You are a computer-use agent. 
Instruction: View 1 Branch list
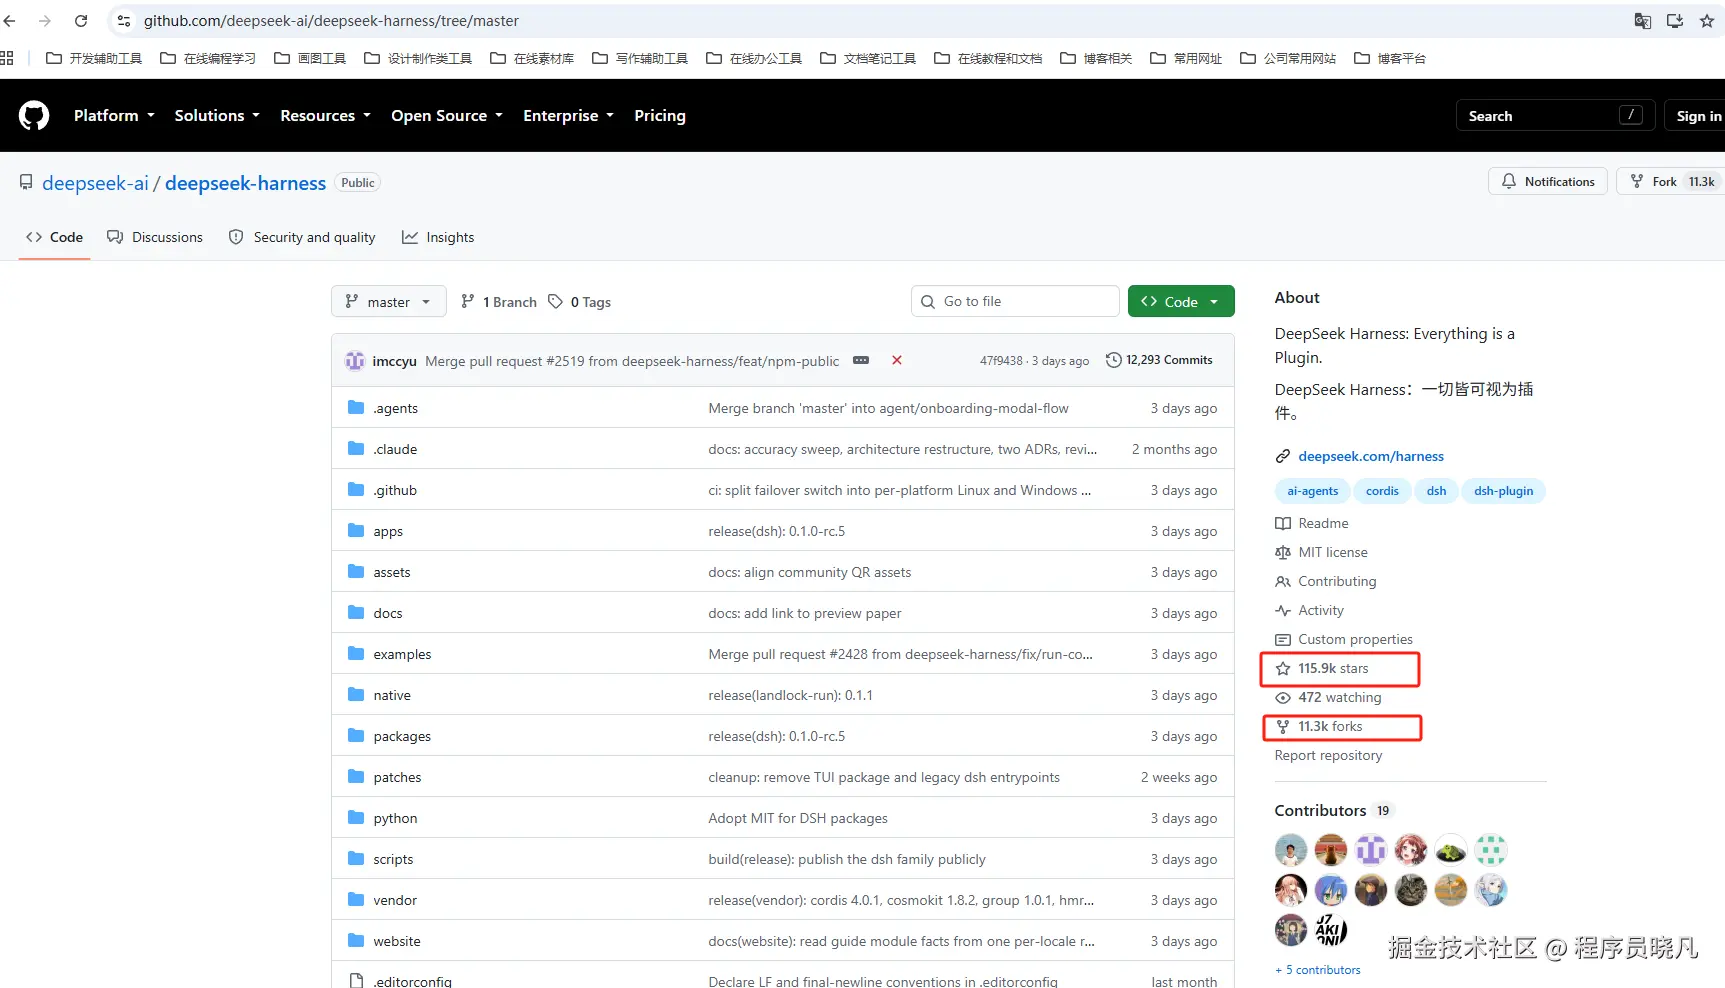tap(498, 302)
